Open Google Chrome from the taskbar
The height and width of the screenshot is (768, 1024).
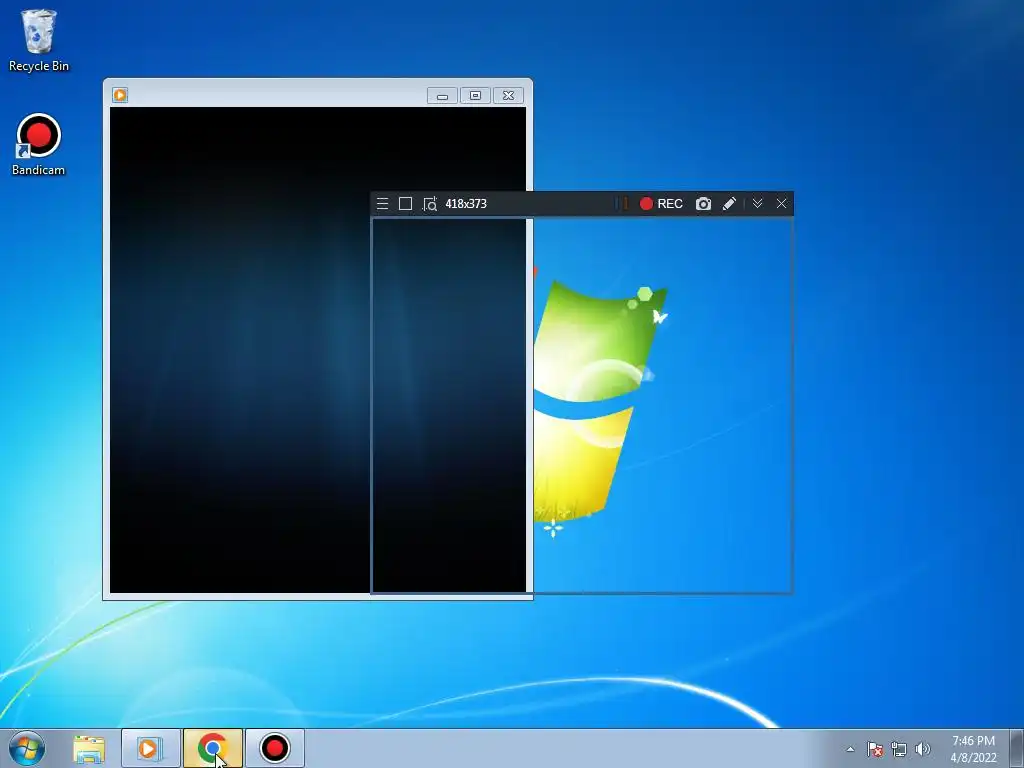pyautogui.click(x=212, y=748)
